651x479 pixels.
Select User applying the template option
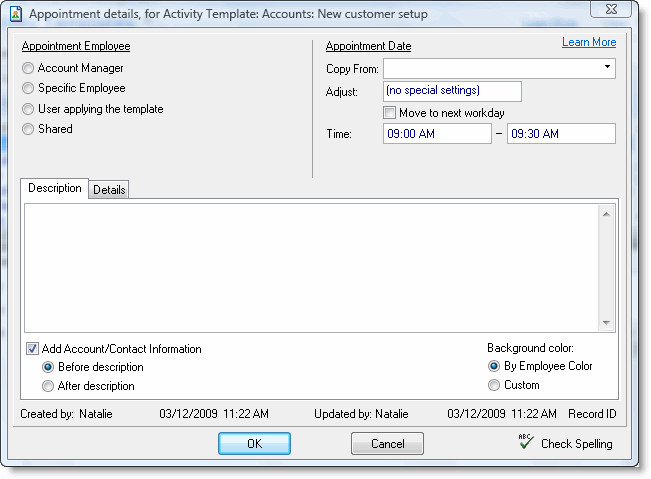tap(28, 109)
